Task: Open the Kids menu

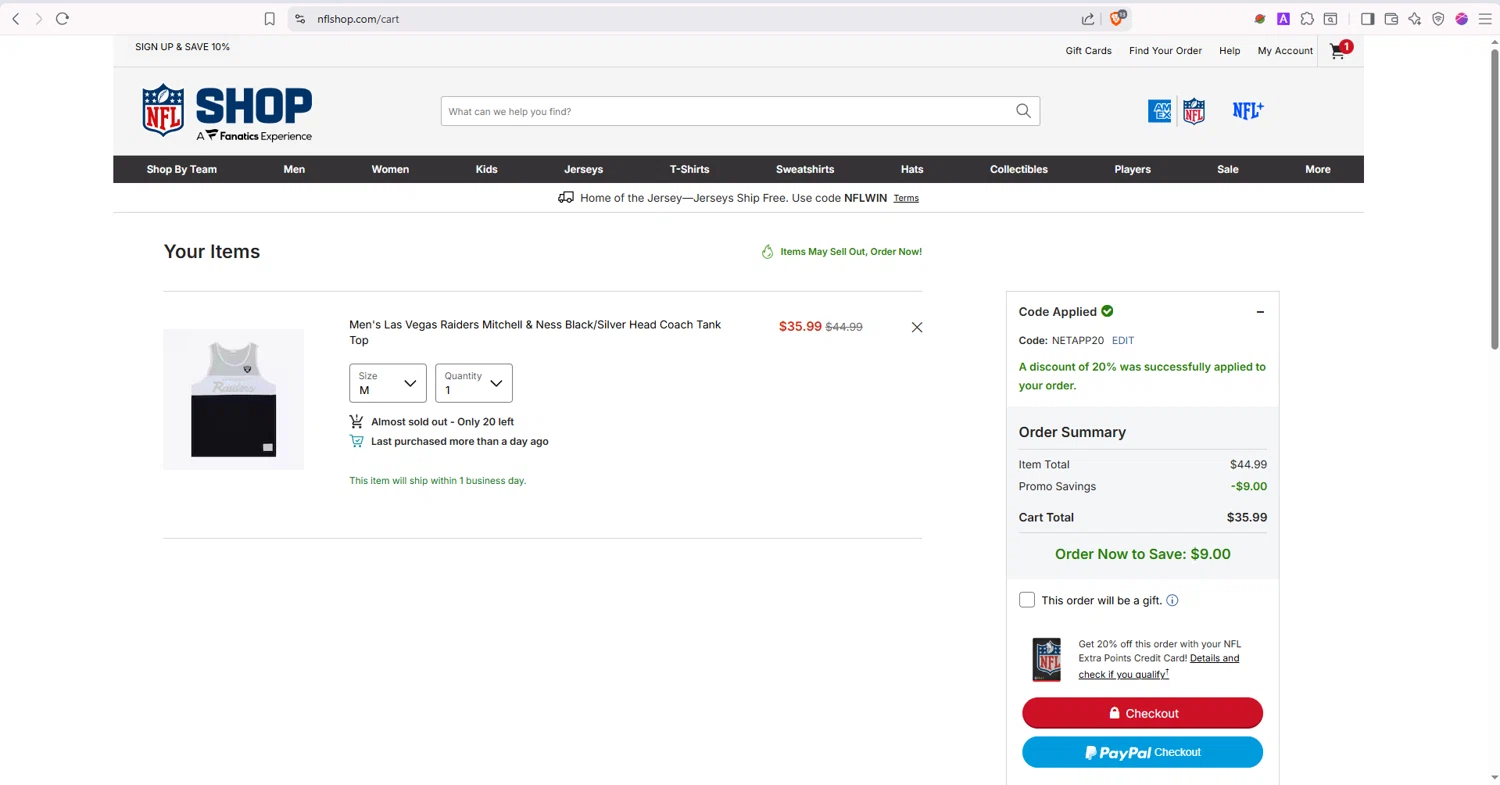Action: click(487, 169)
